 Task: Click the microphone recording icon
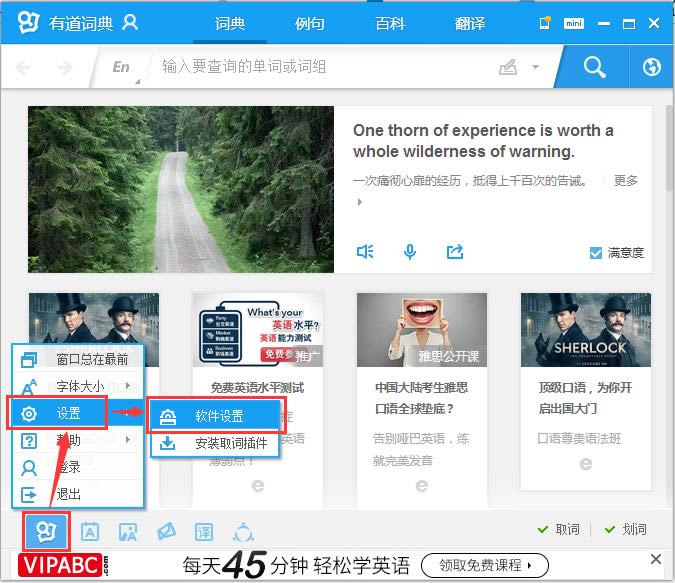410,252
